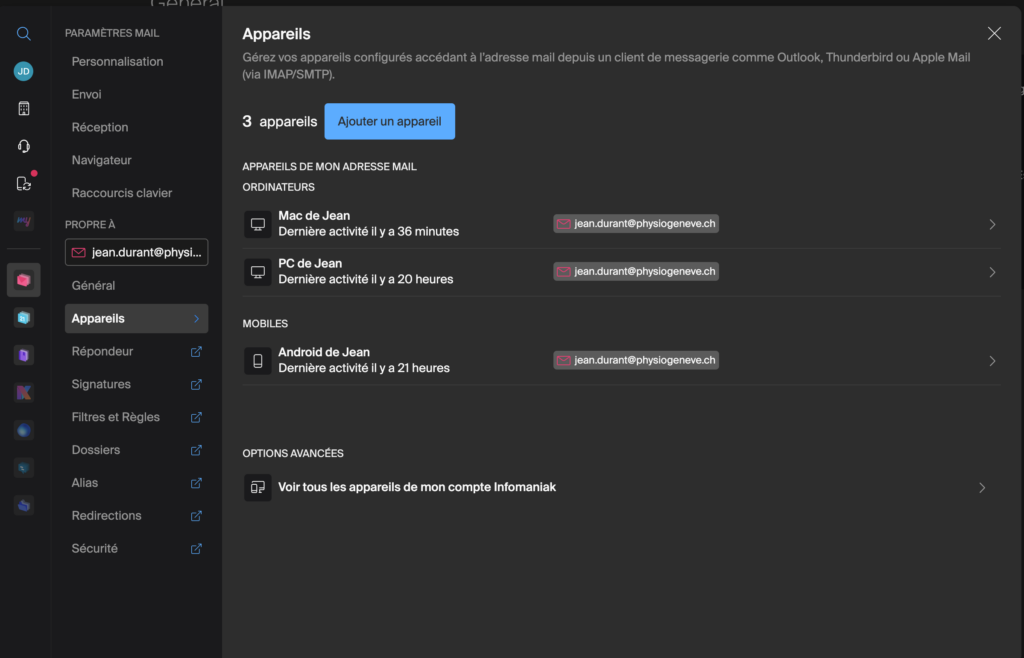The width and height of the screenshot is (1024, 658).
Task: Click the icon with red notification dot
Action: [24, 183]
